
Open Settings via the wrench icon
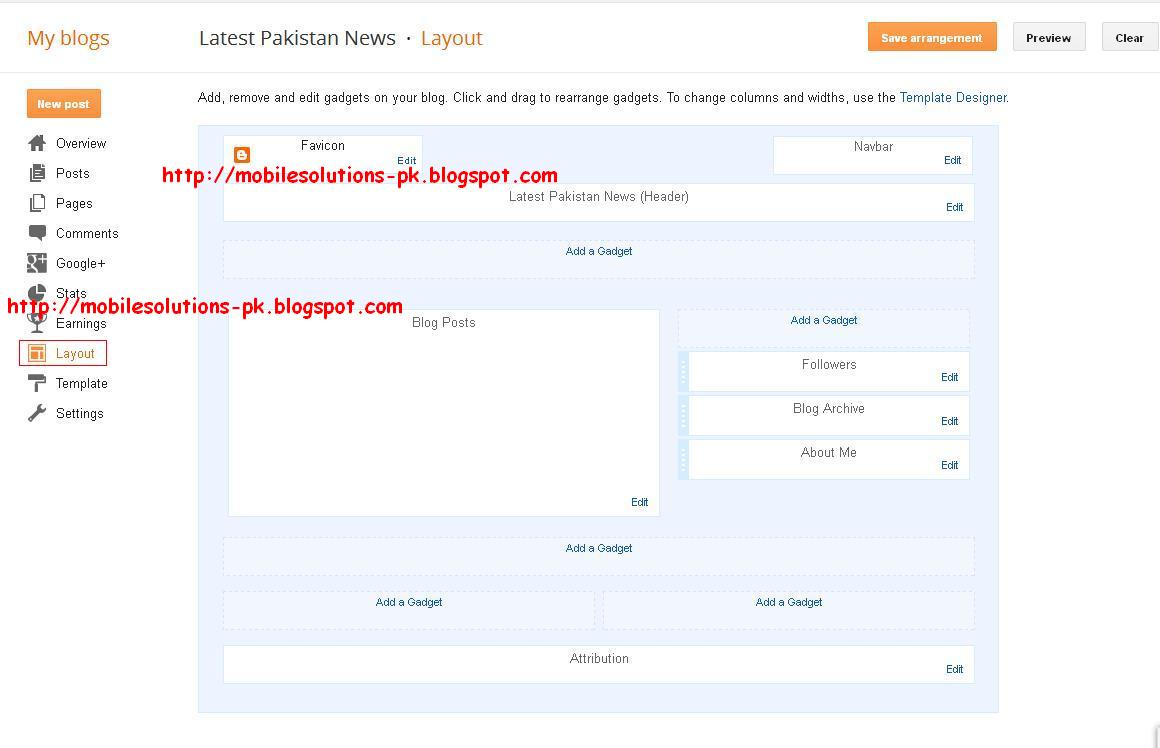click(36, 413)
